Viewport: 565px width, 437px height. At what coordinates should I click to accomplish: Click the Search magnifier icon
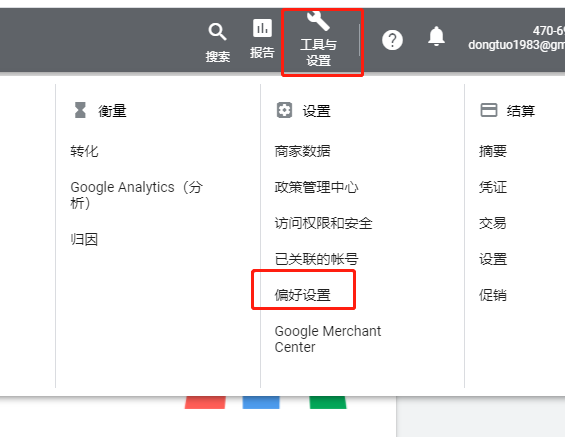click(217, 32)
